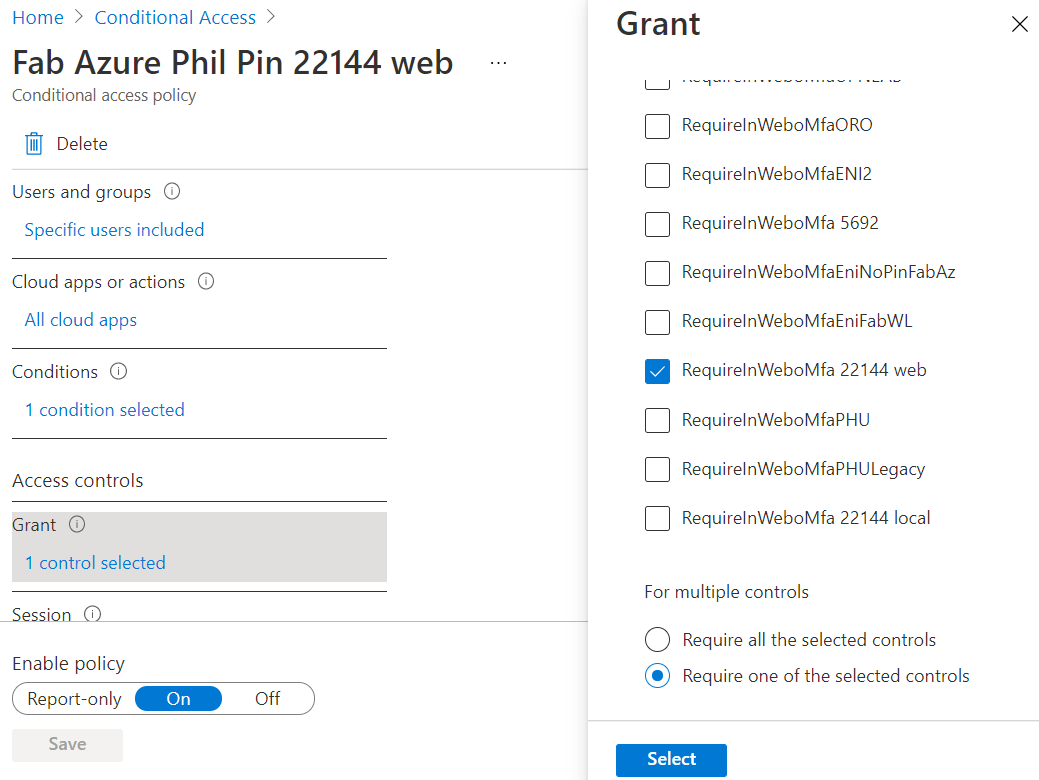
Task: Enable the RequireInWeboMfa 22144 local checkbox
Action: coord(657,518)
